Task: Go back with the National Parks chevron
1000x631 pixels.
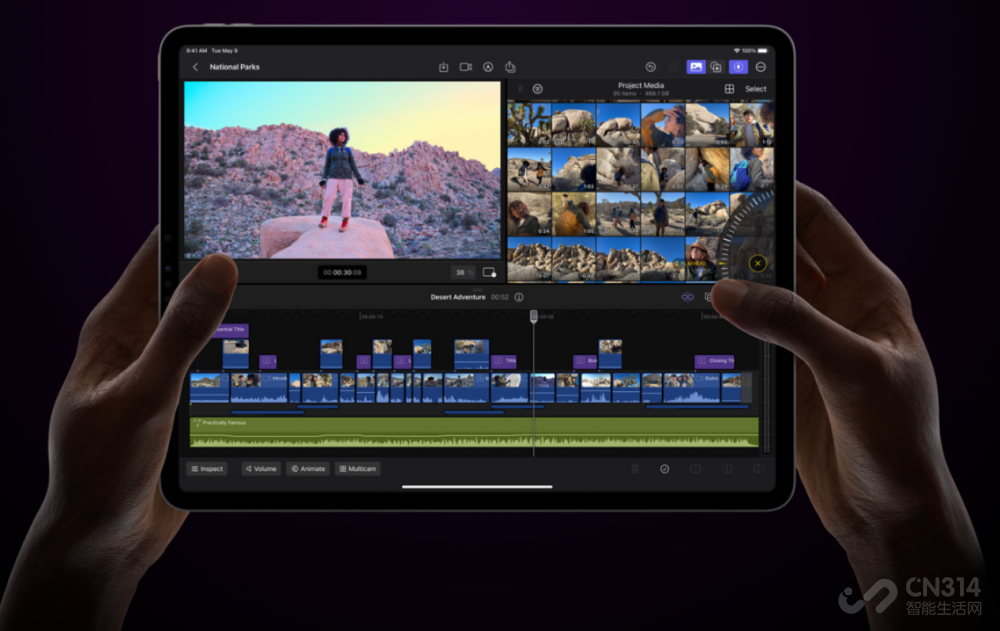Action: [195, 67]
